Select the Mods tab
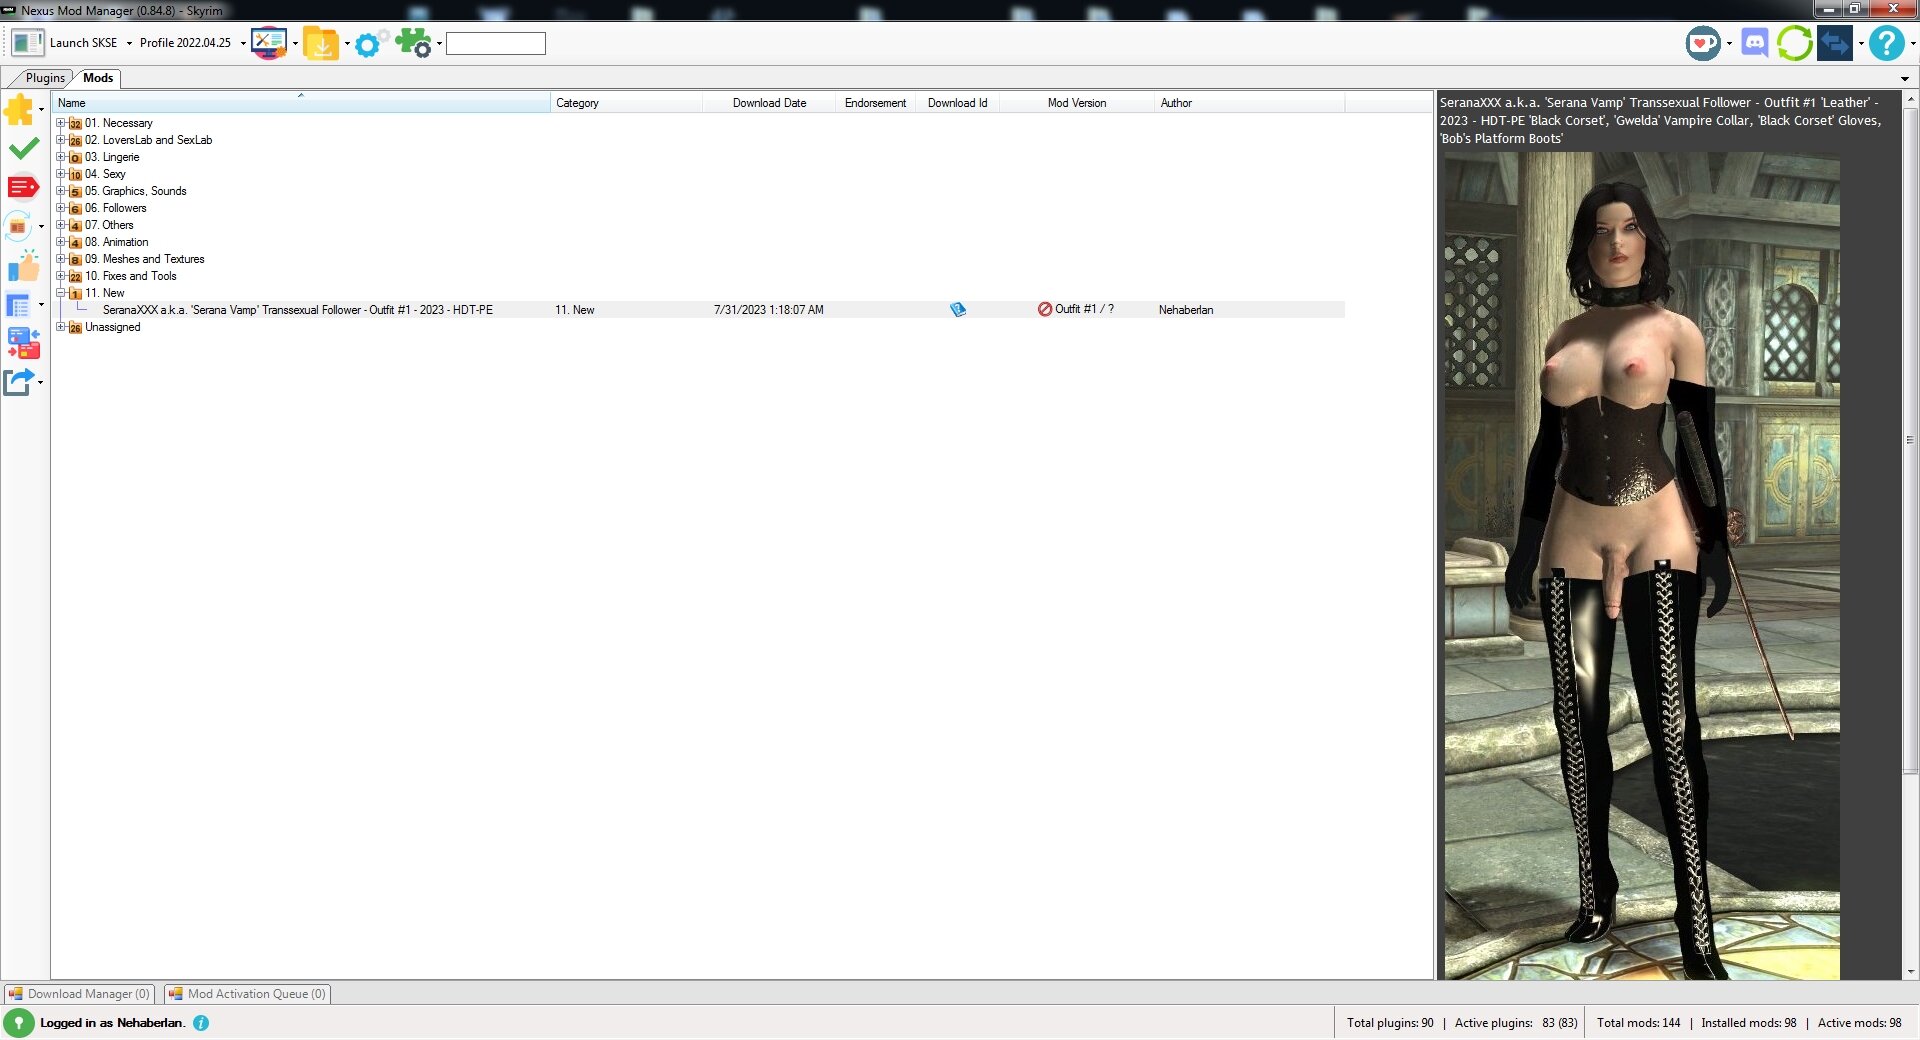Image resolution: width=1920 pixels, height=1040 pixels. pos(98,78)
